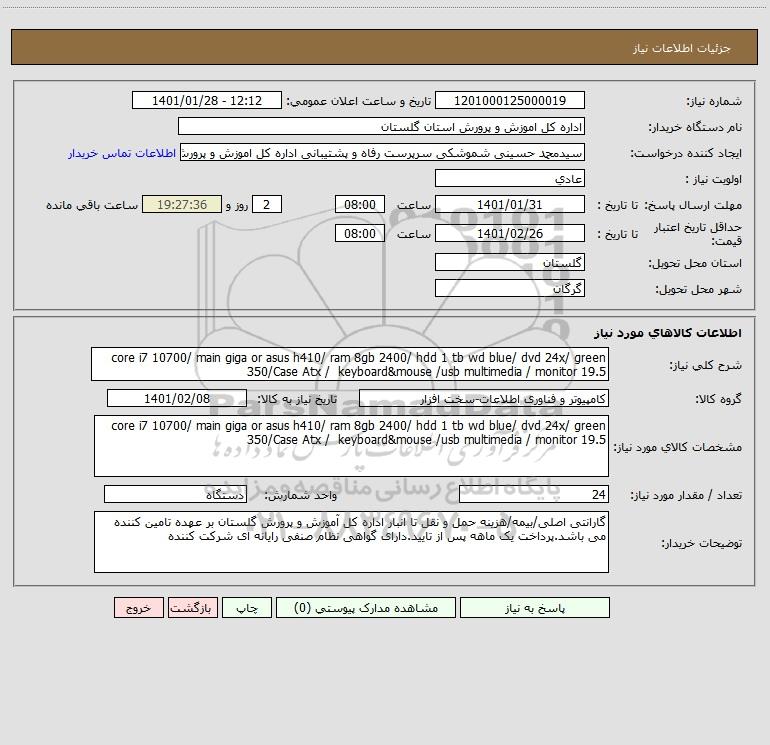The height and width of the screenshot is (745, 770).
Task: Click the general description text box
Action: 350,364
